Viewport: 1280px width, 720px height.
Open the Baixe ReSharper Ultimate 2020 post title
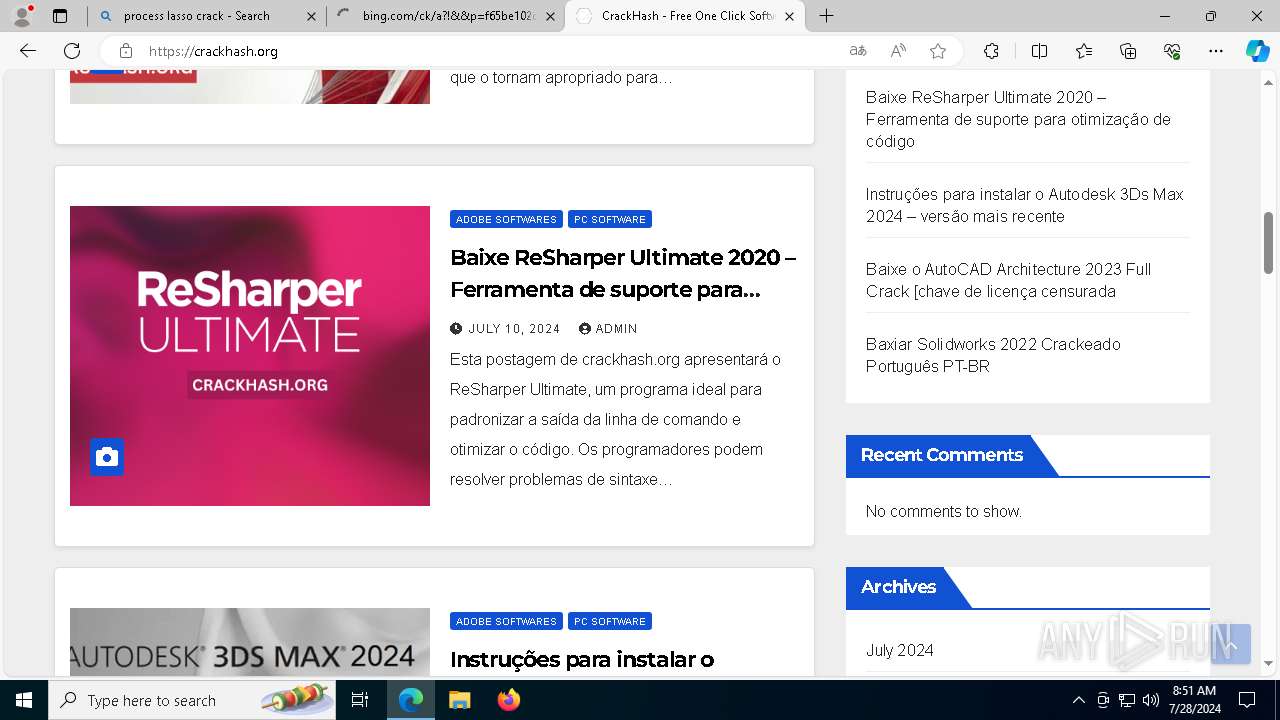tap(623, 273)
